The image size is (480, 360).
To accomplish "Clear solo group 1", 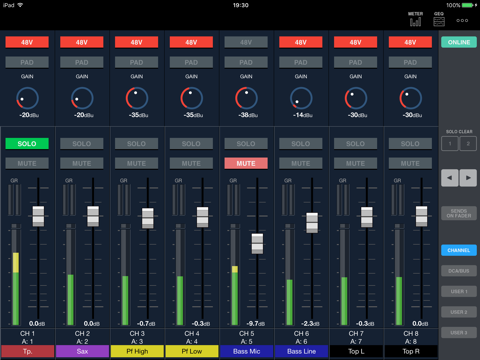I will [450, 144].
